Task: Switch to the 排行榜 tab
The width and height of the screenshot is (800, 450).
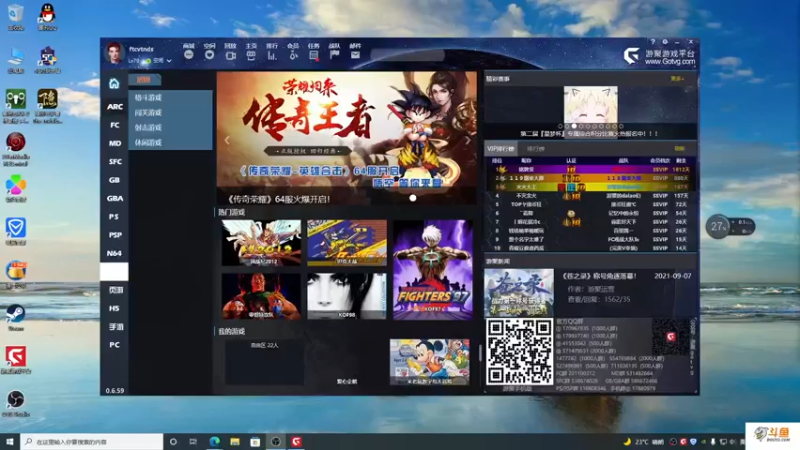Action: coord(536,149)
